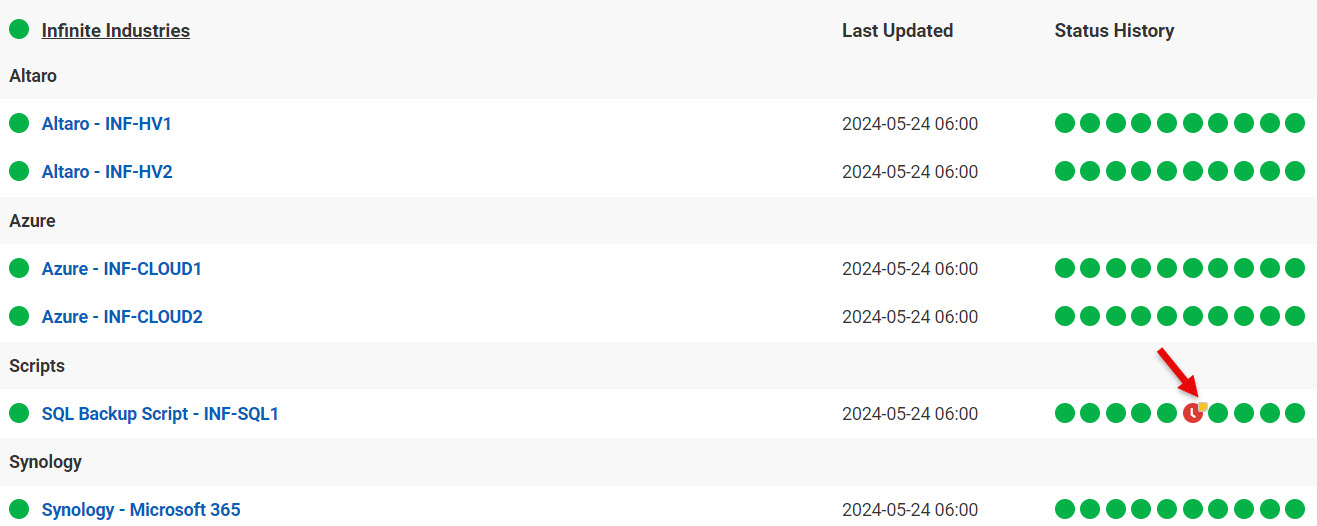Click status dot left of Altaro - INF-HV2

pyautogui.click(x=19, y=172)
